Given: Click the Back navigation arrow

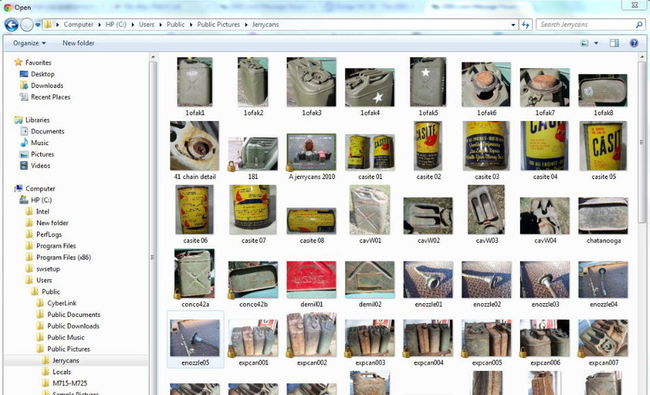Looking at the screenshot, I should (x=12, y=25).
